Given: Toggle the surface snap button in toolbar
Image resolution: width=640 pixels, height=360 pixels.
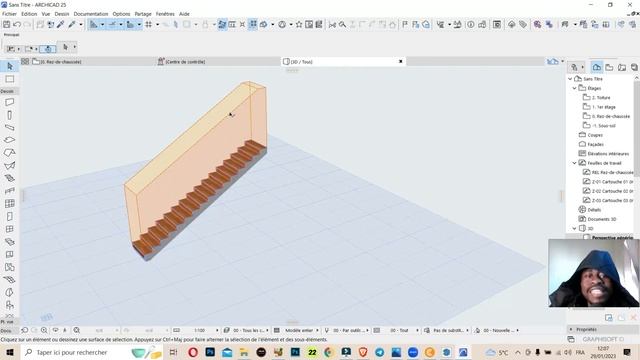Looking at the screenshot, I should click(130, 25).
